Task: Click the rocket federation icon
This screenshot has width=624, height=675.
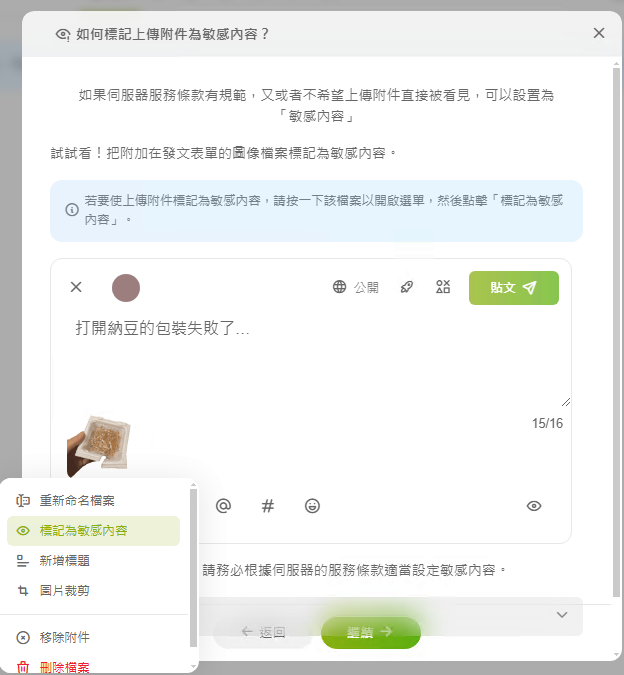Action: (407, 287)
